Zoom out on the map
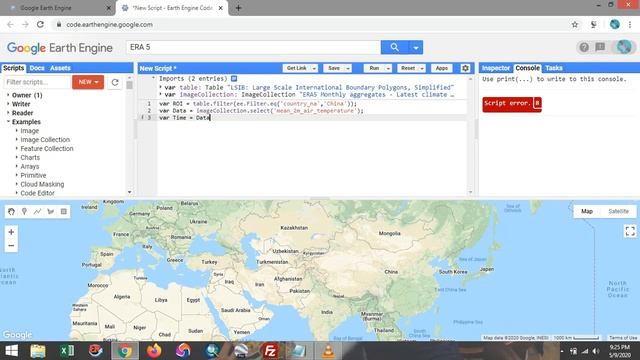640x360 pixels. [x=11, y=246]
